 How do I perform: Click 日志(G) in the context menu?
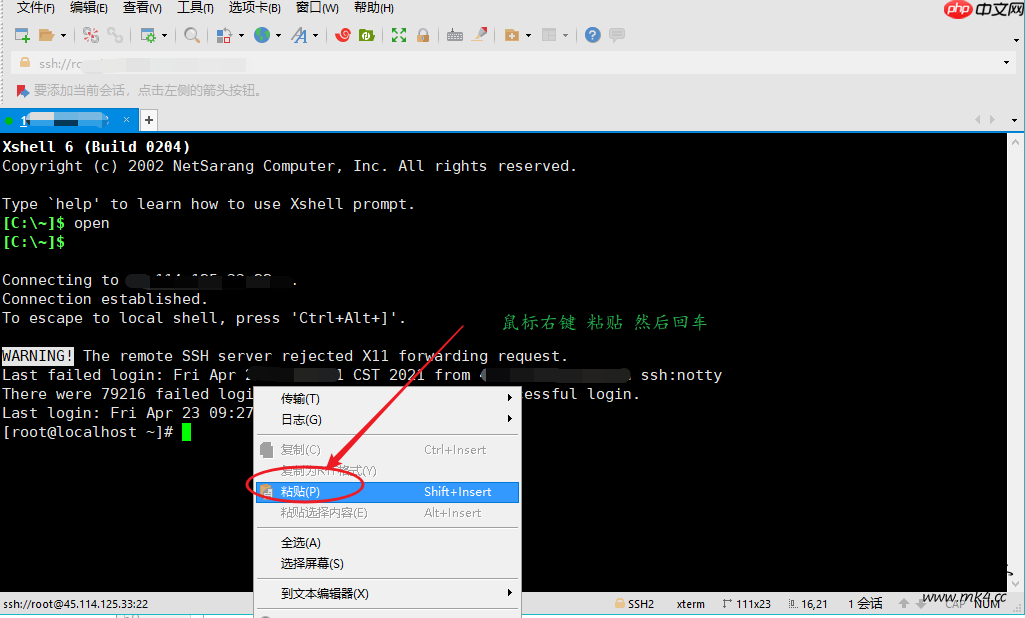pos(298,418)
